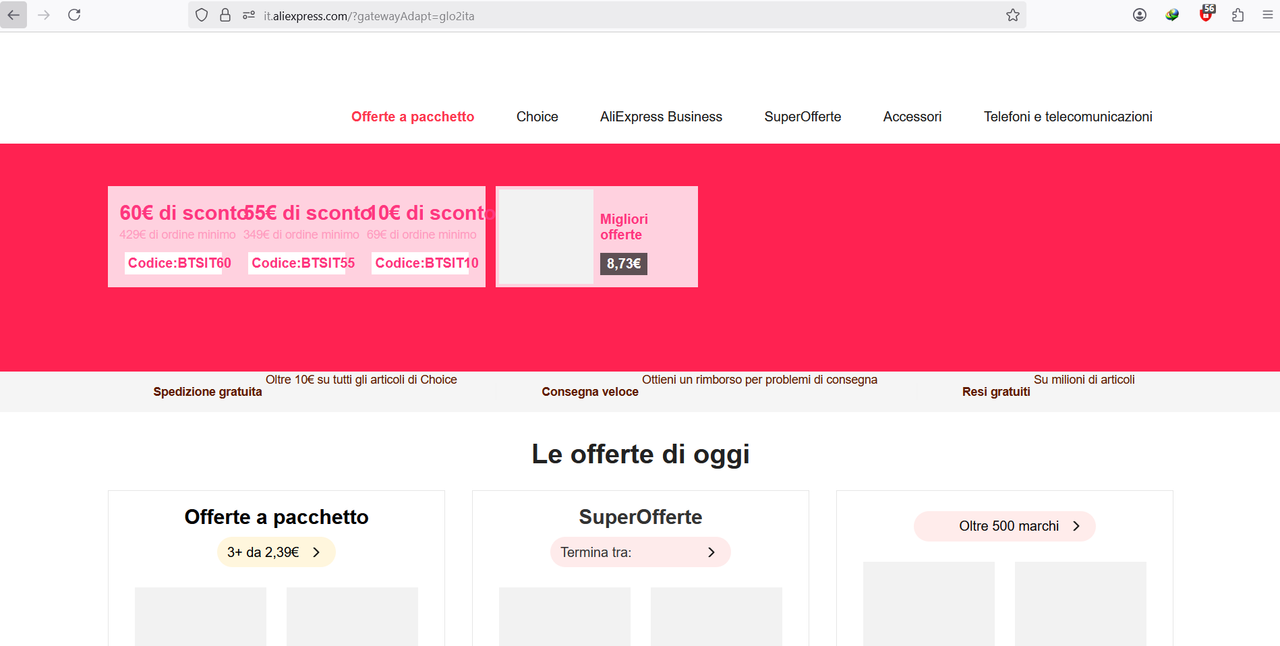Screen dimensions: 1280x646
Task: Click the Consegna veloce text
Action: (590, 392)
